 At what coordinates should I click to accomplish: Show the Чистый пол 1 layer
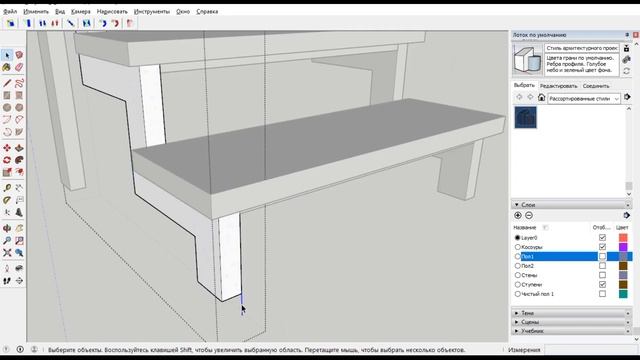[602, 294]
